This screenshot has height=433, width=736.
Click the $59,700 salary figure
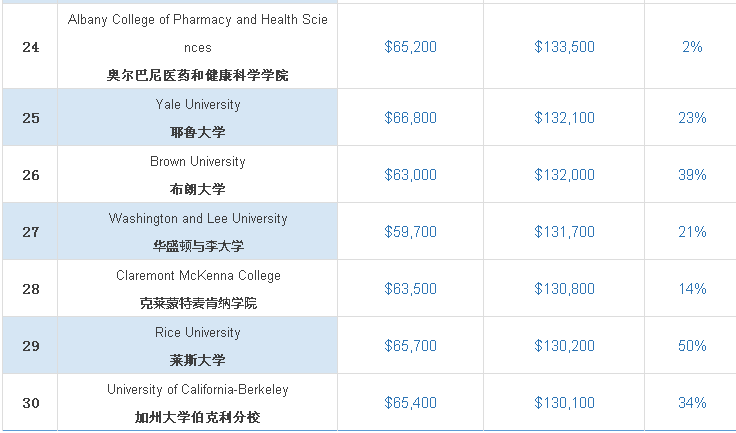(410, 232)
